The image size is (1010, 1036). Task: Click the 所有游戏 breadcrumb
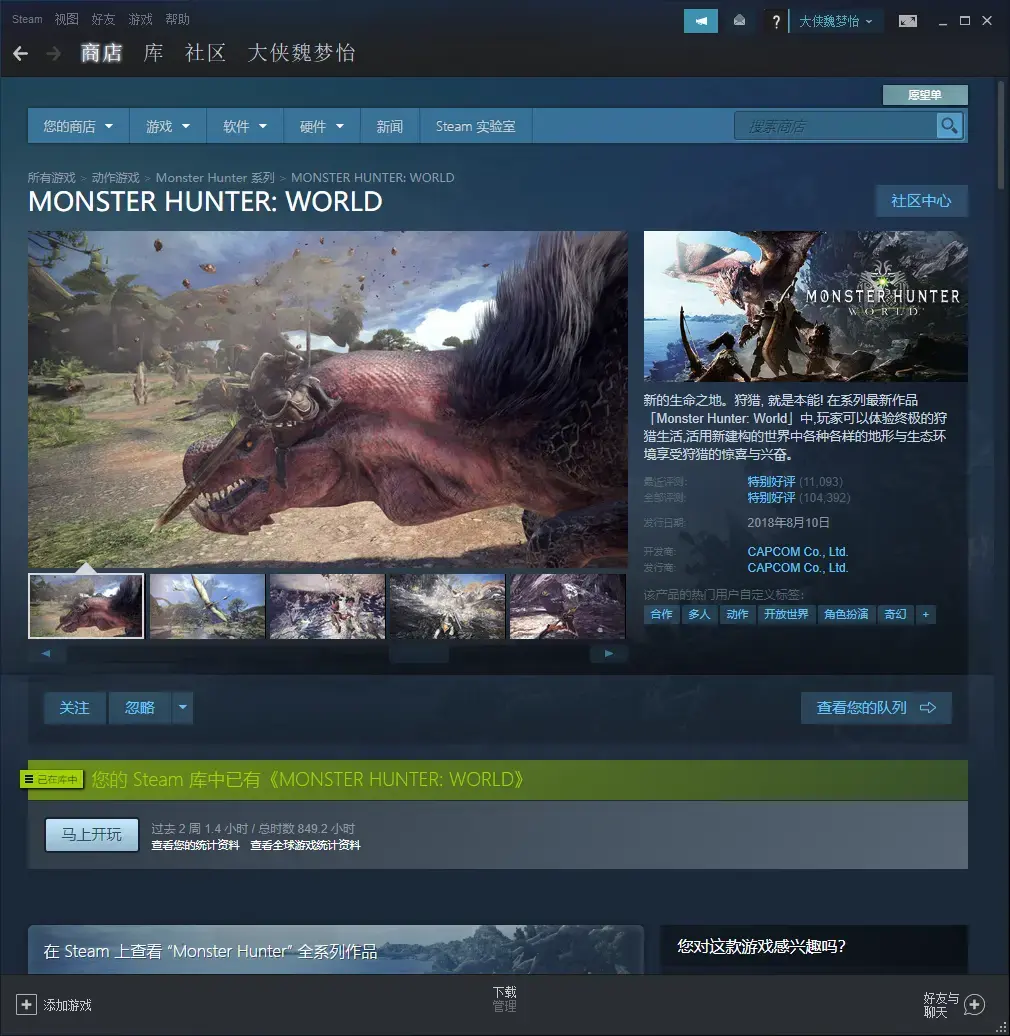52,178
